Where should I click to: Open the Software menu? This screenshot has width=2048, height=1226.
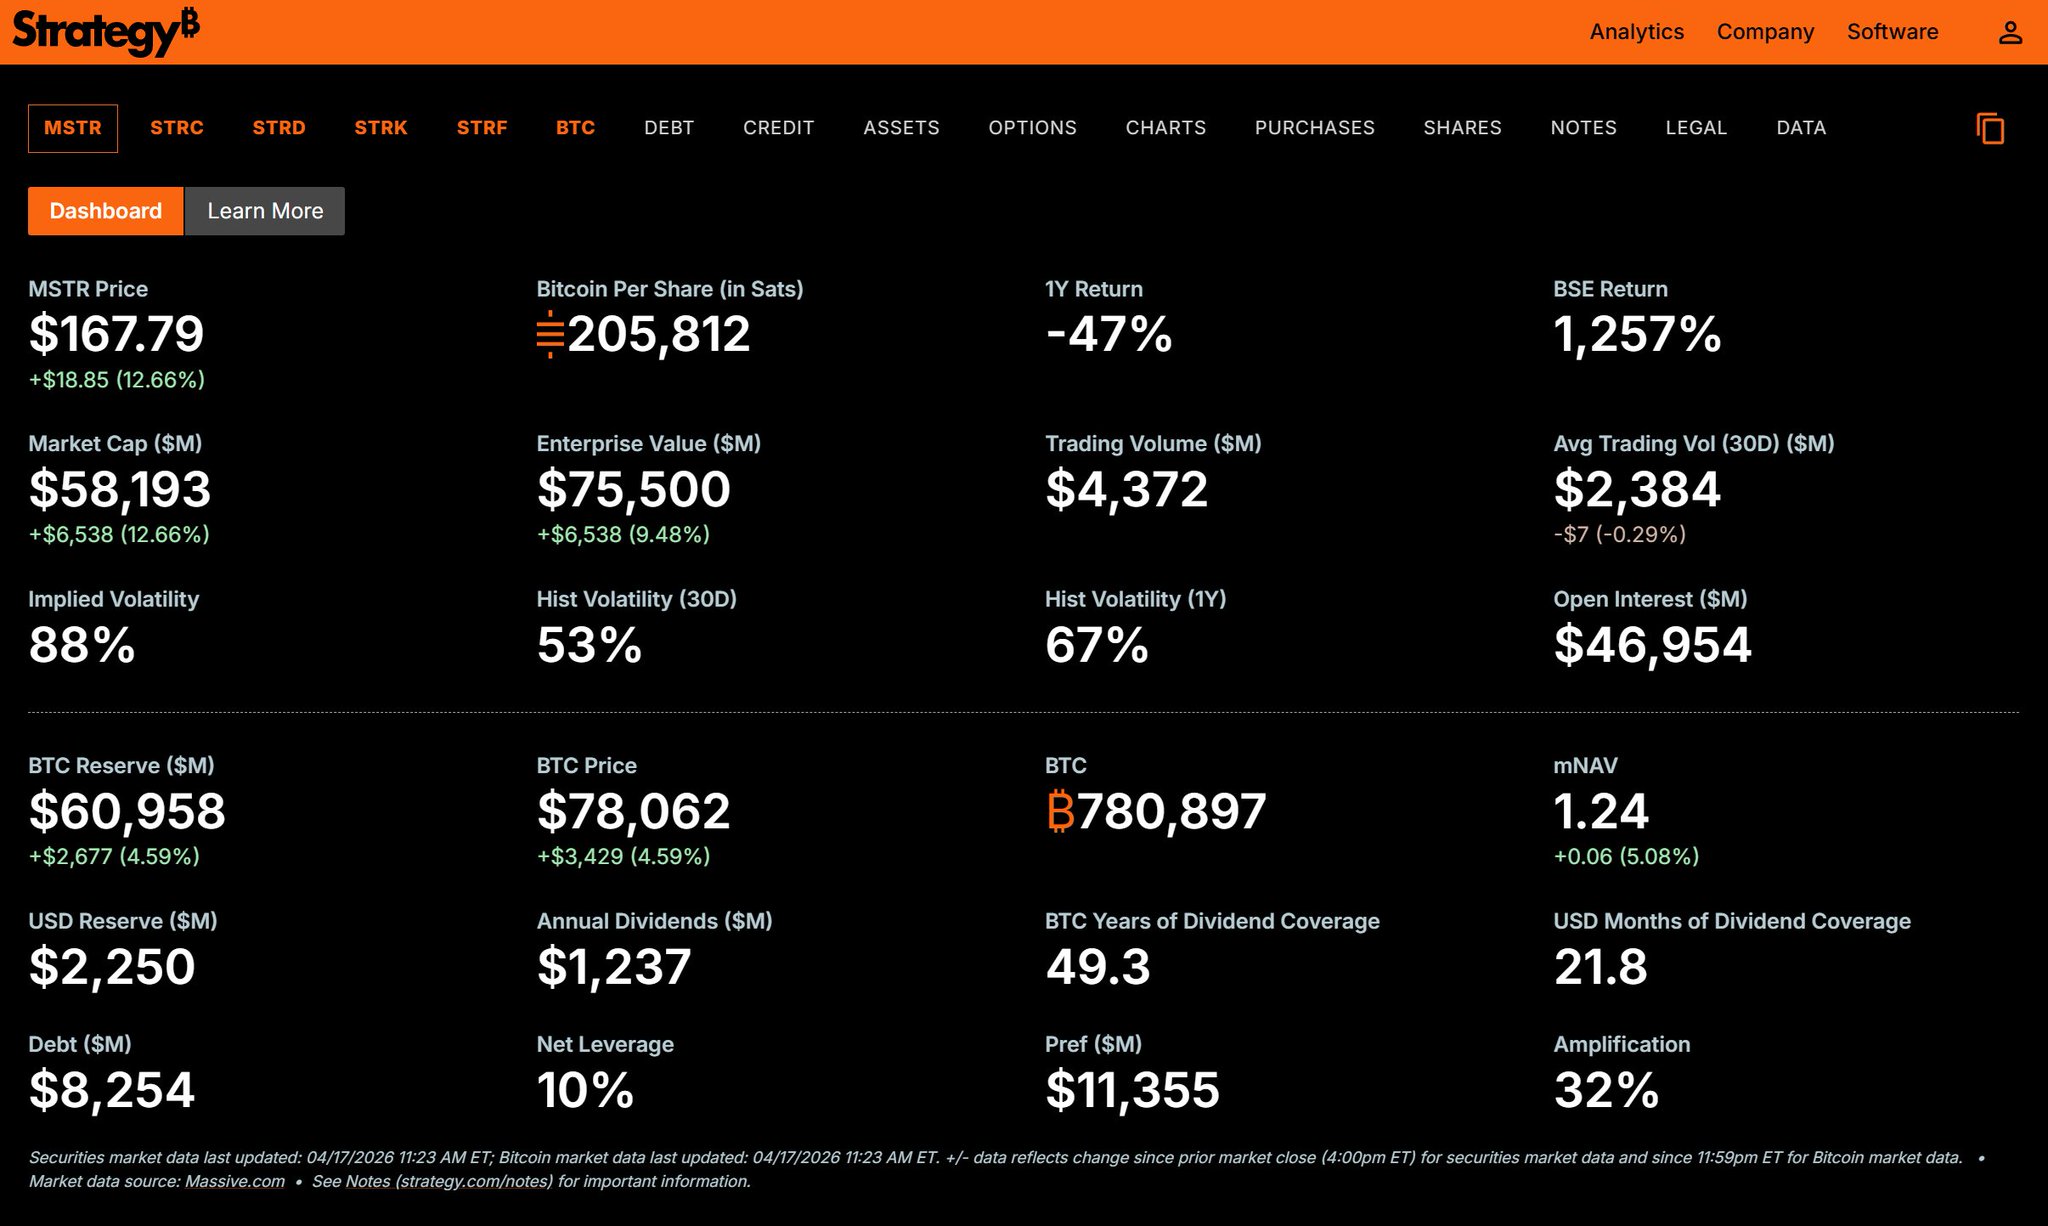click(1892, 32)
